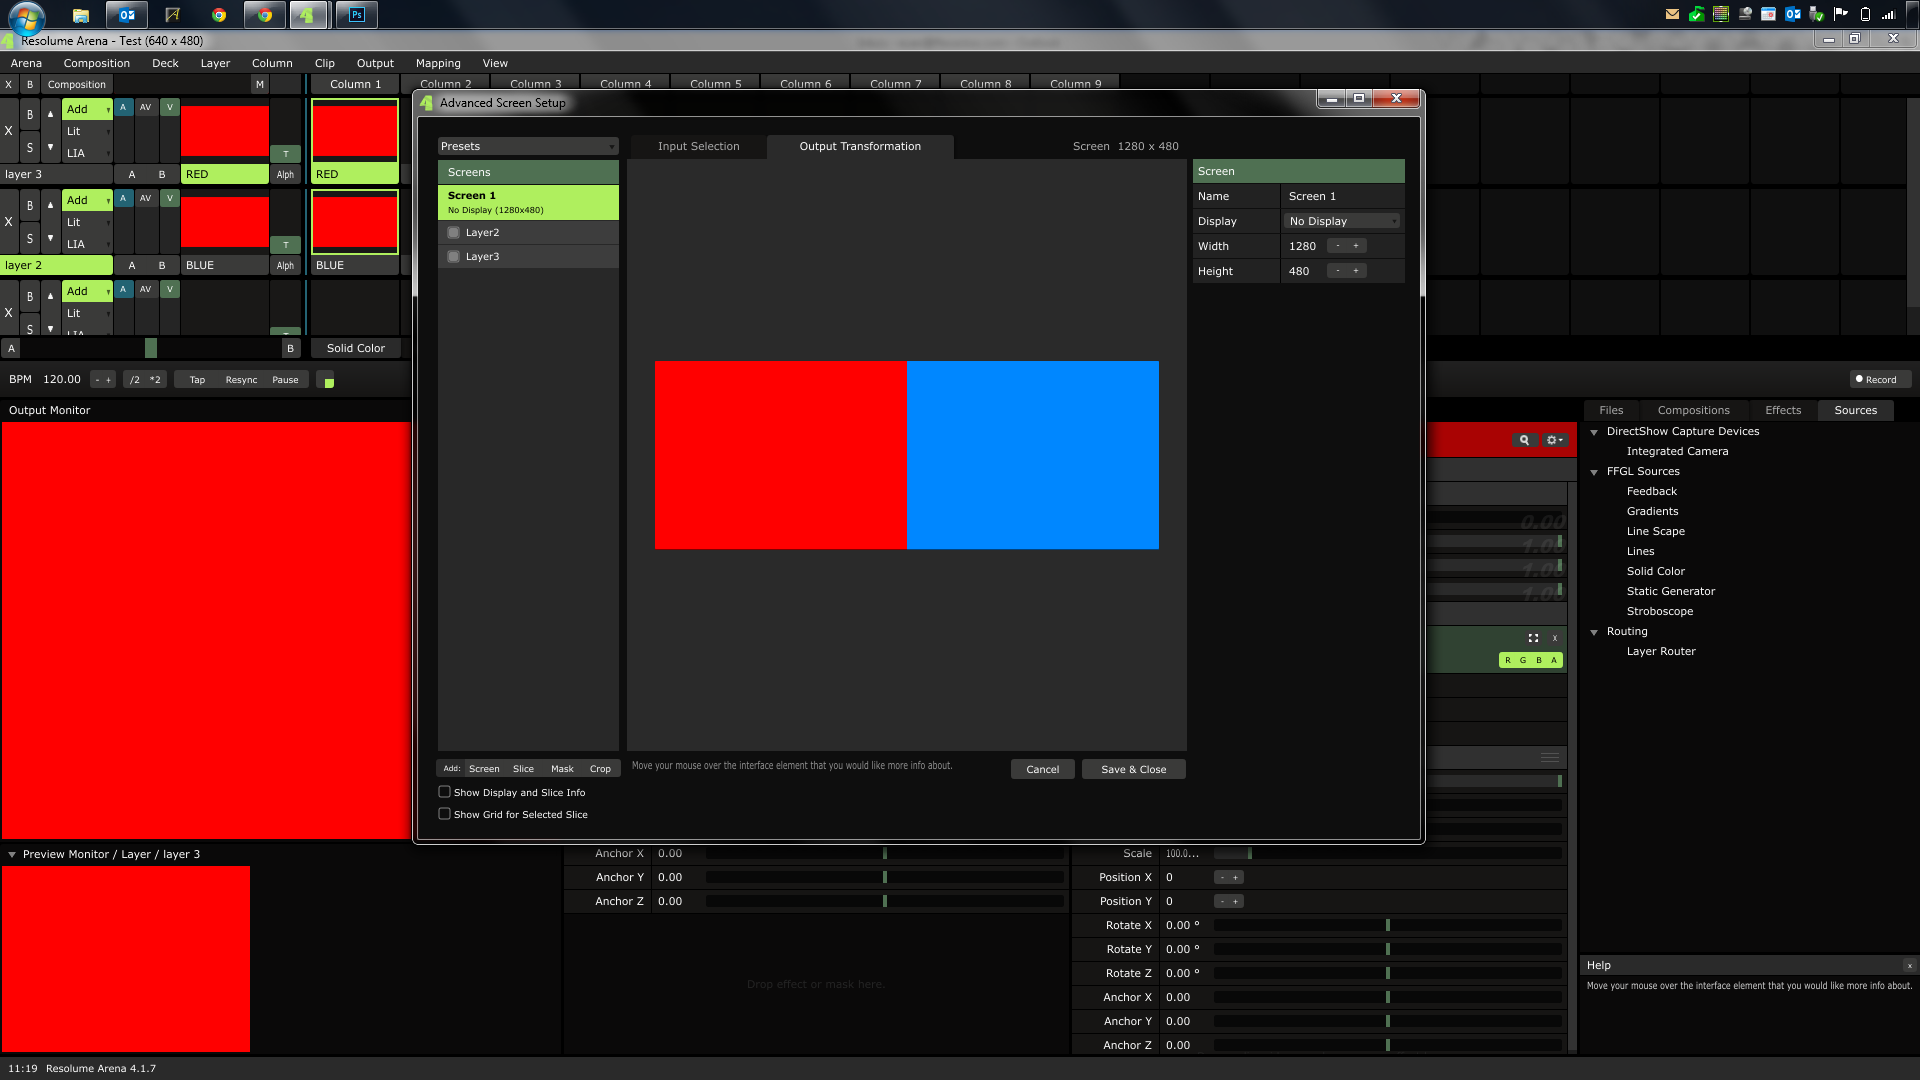1920x1080 pixels.
Task: Click the Photoshop icon in Windows taskbar
Action: (x=357, y=15)
